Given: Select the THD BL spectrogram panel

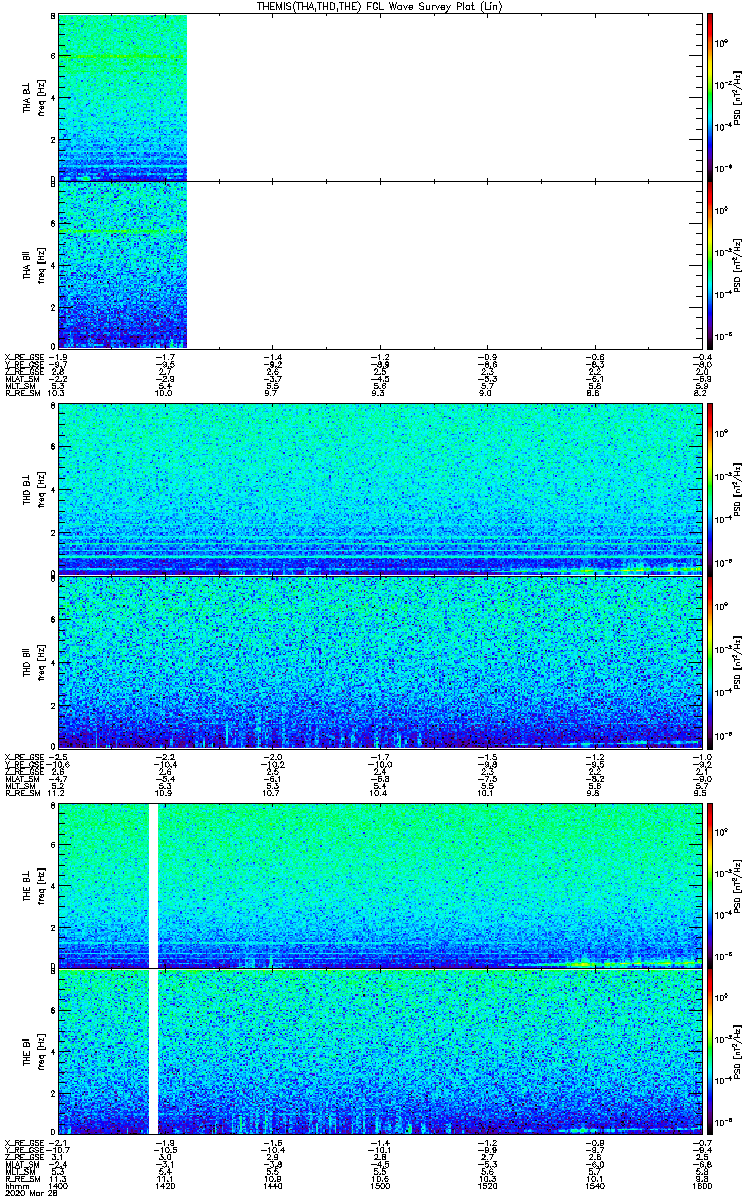Looking at the screenshot, I should (380, 489).
